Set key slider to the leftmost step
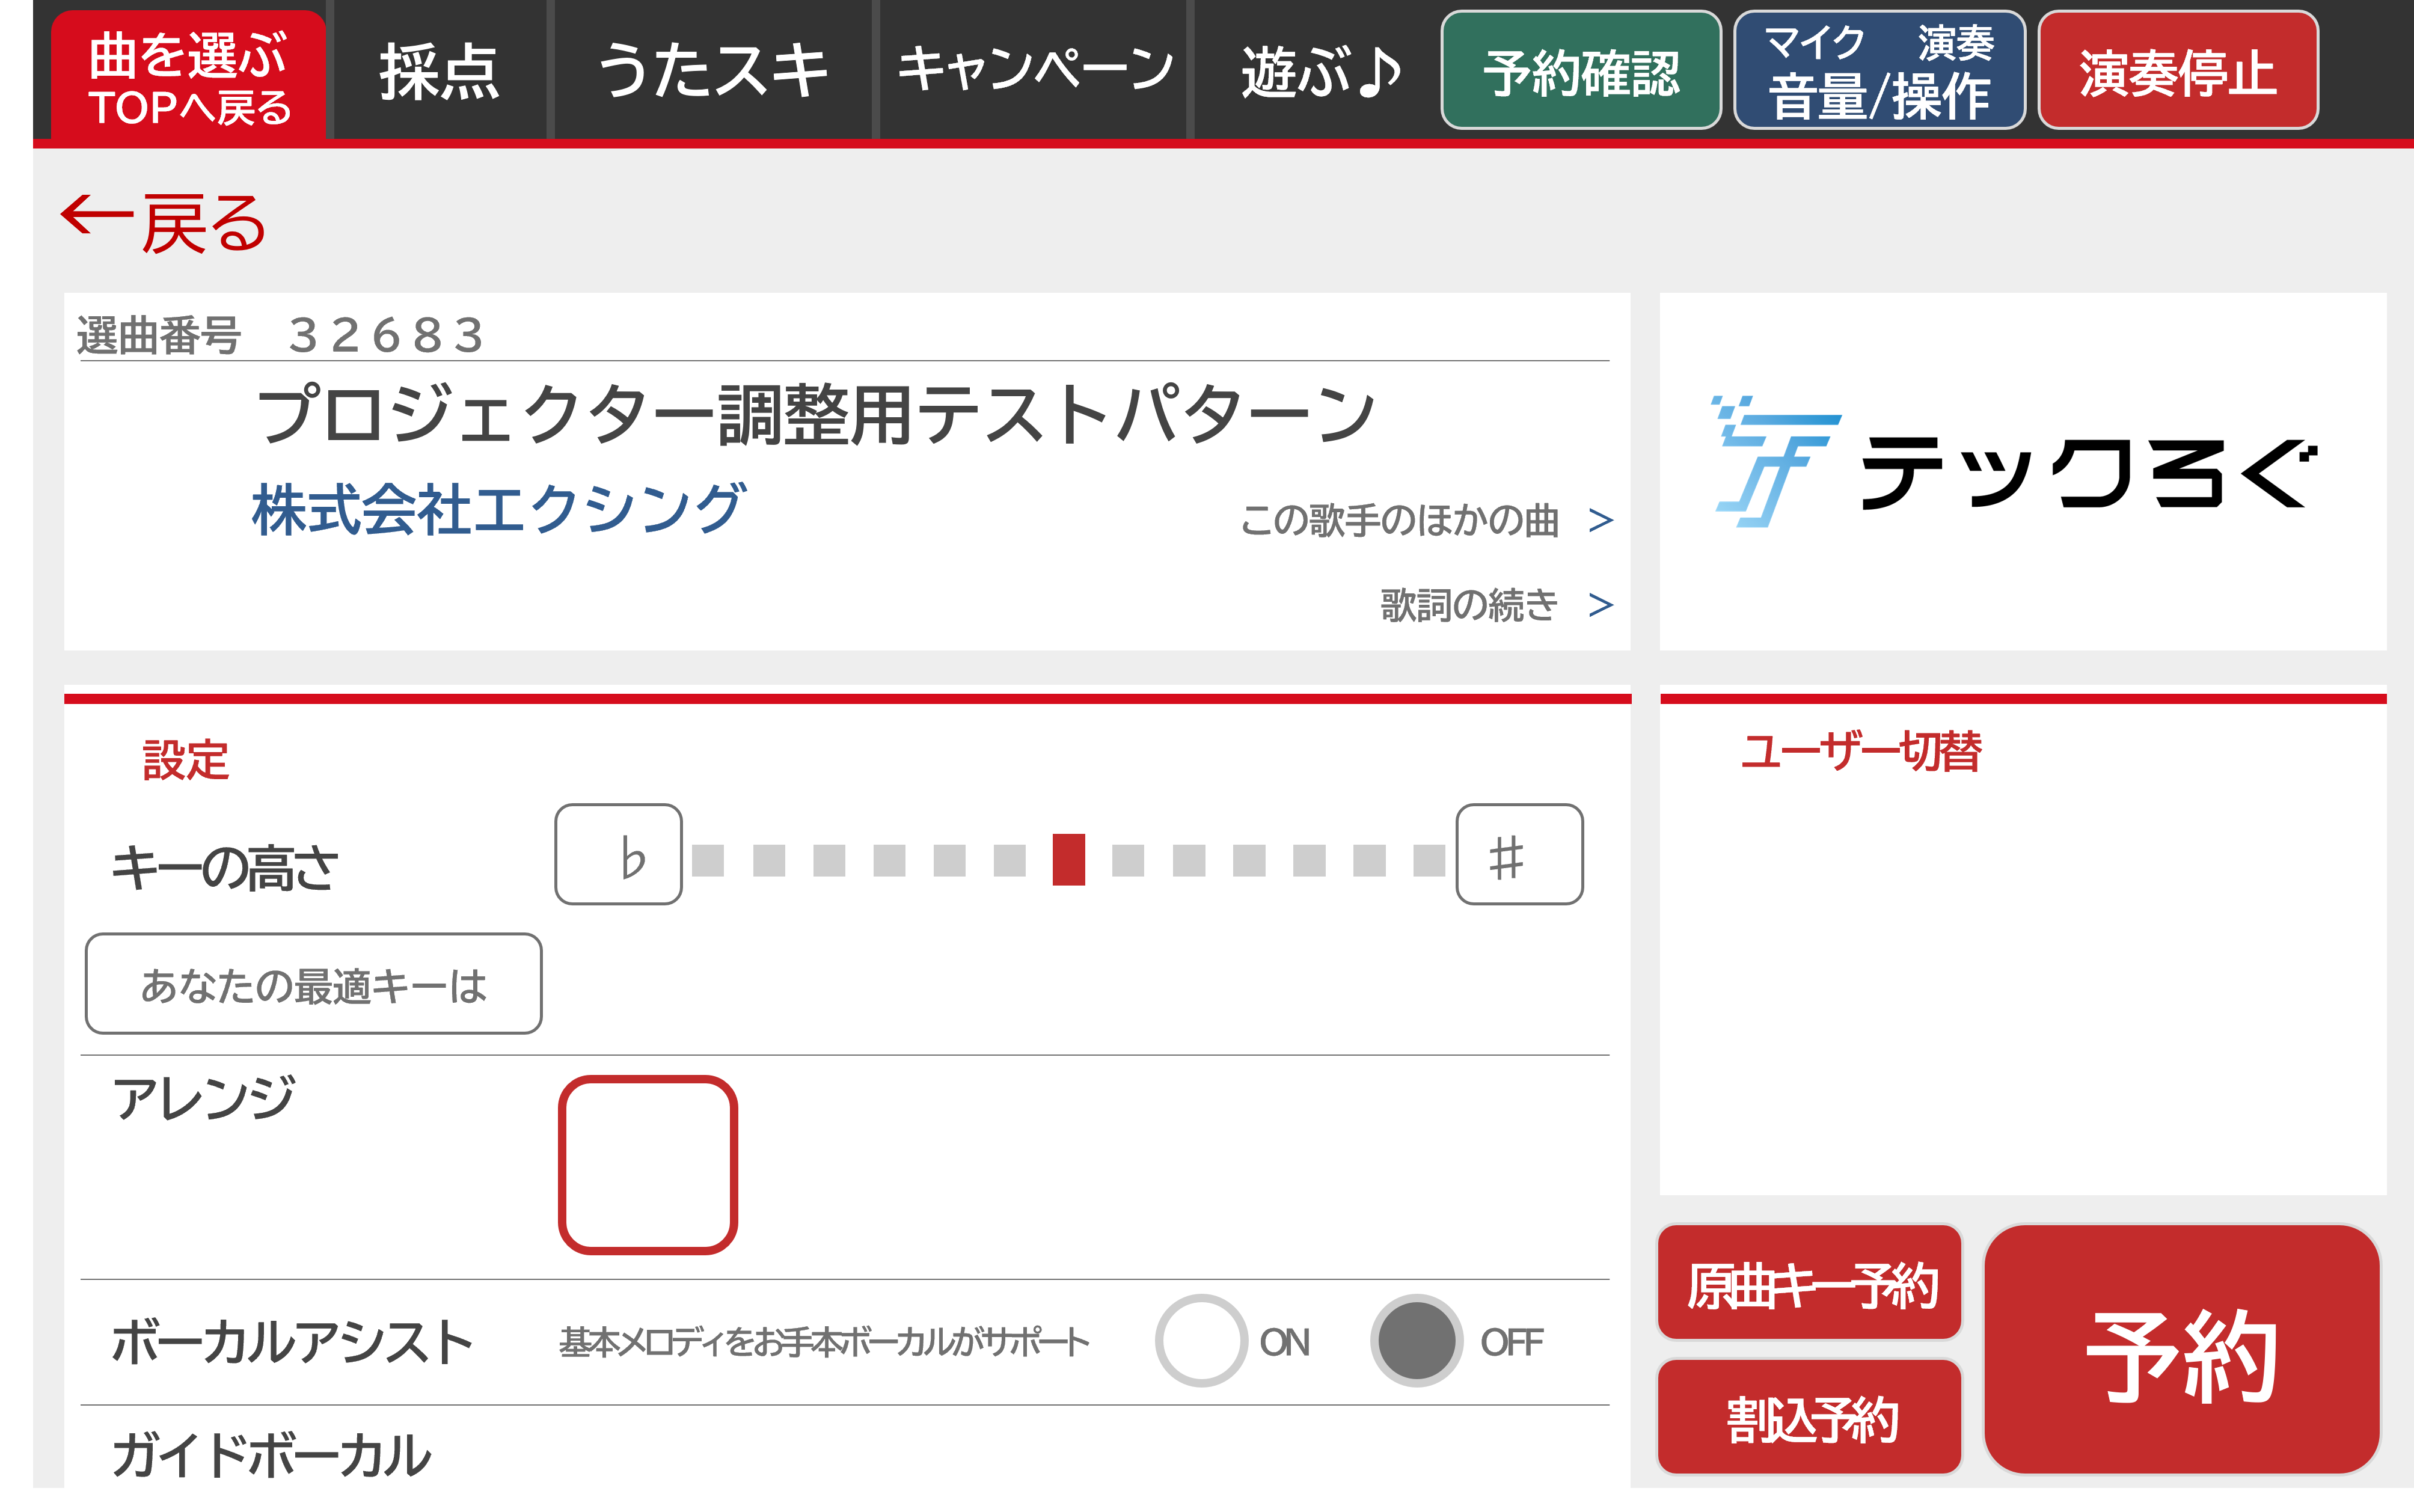The height and width of the screenshot is (1512, 2414). point(708,860)
